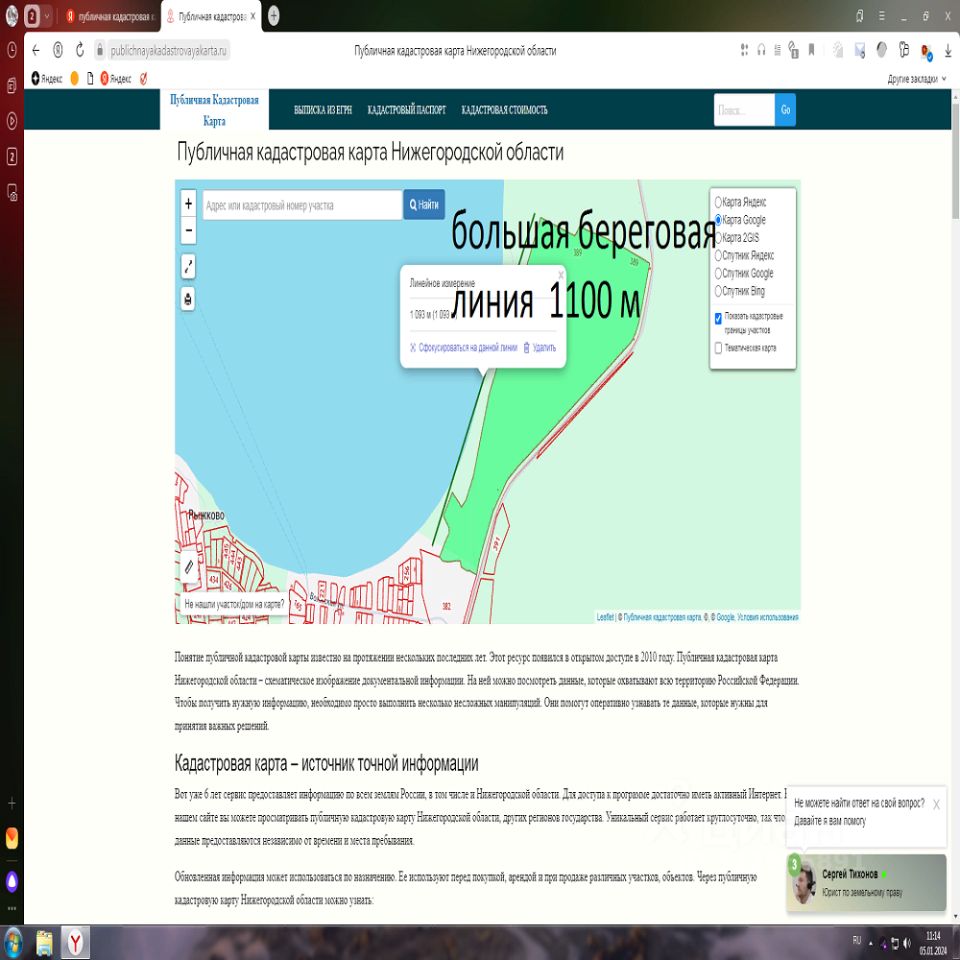Click the blue Найти search button
960x960 pixels.
coord(424,204)
